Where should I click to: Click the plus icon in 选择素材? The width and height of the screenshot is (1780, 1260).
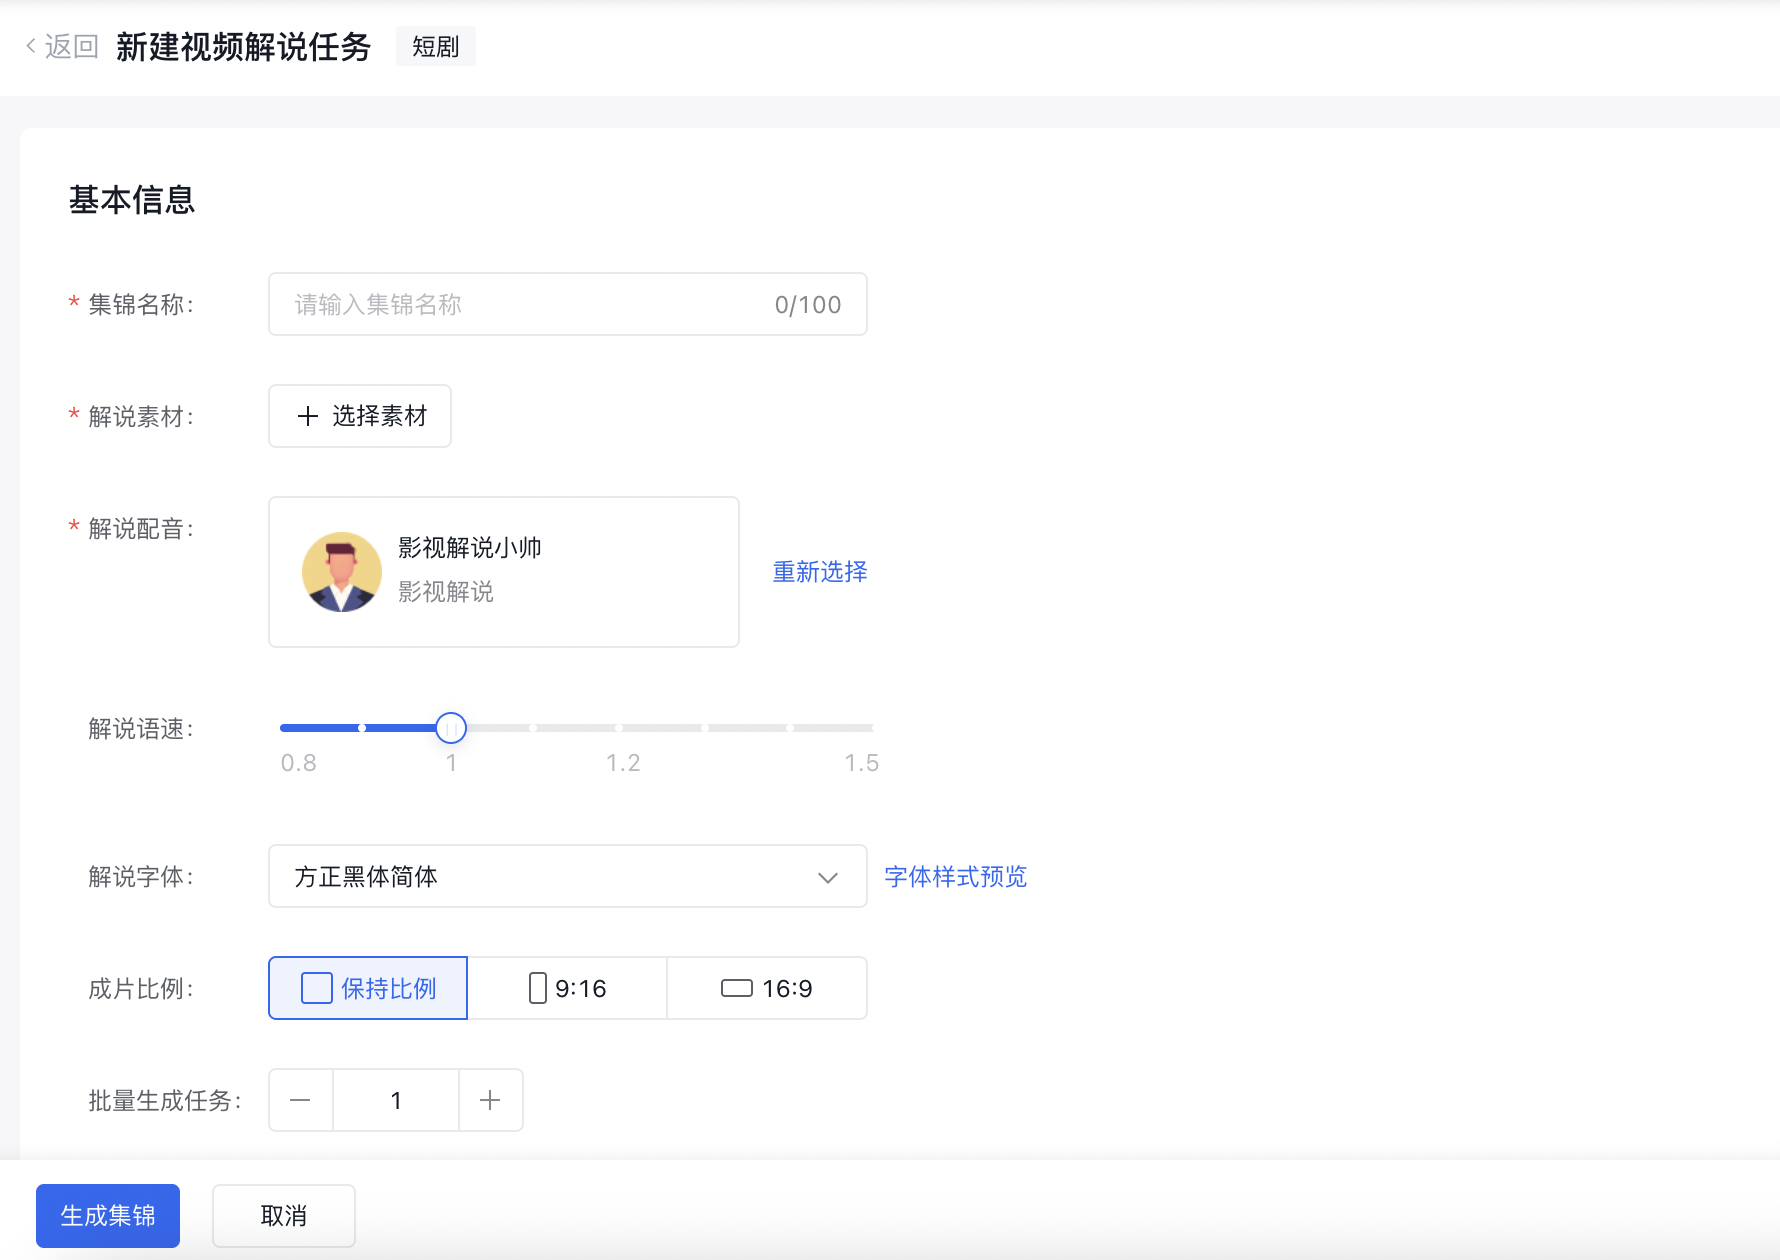308,416
